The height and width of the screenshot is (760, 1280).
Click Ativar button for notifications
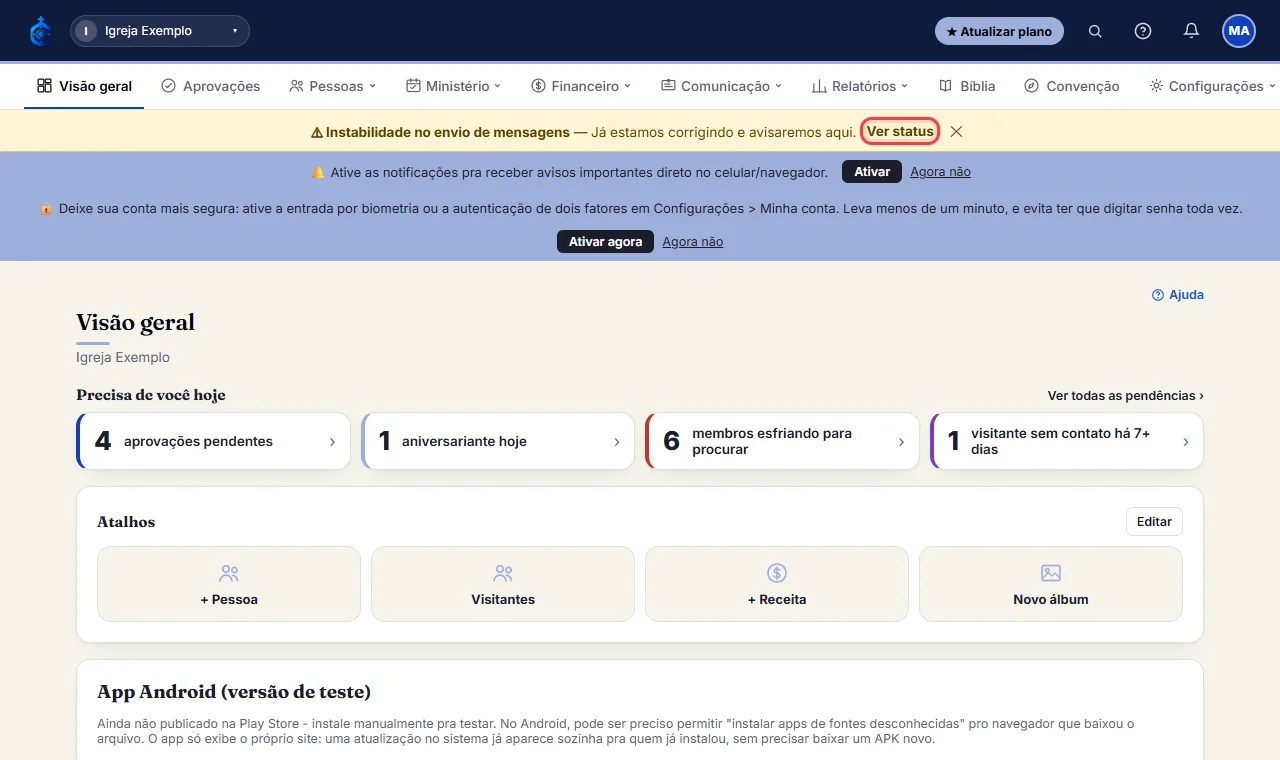[872, 172]
